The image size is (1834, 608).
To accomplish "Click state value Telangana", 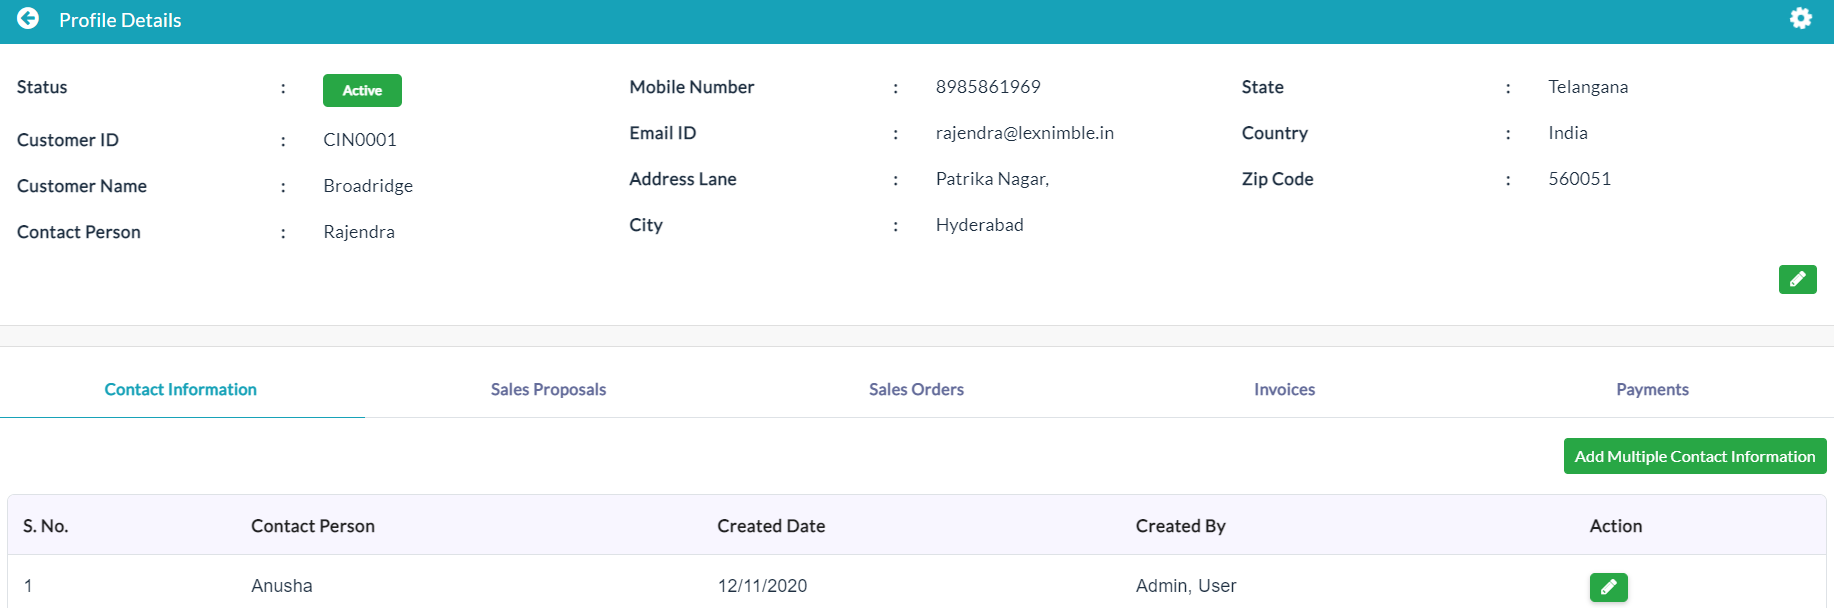I will [1588, 87].
